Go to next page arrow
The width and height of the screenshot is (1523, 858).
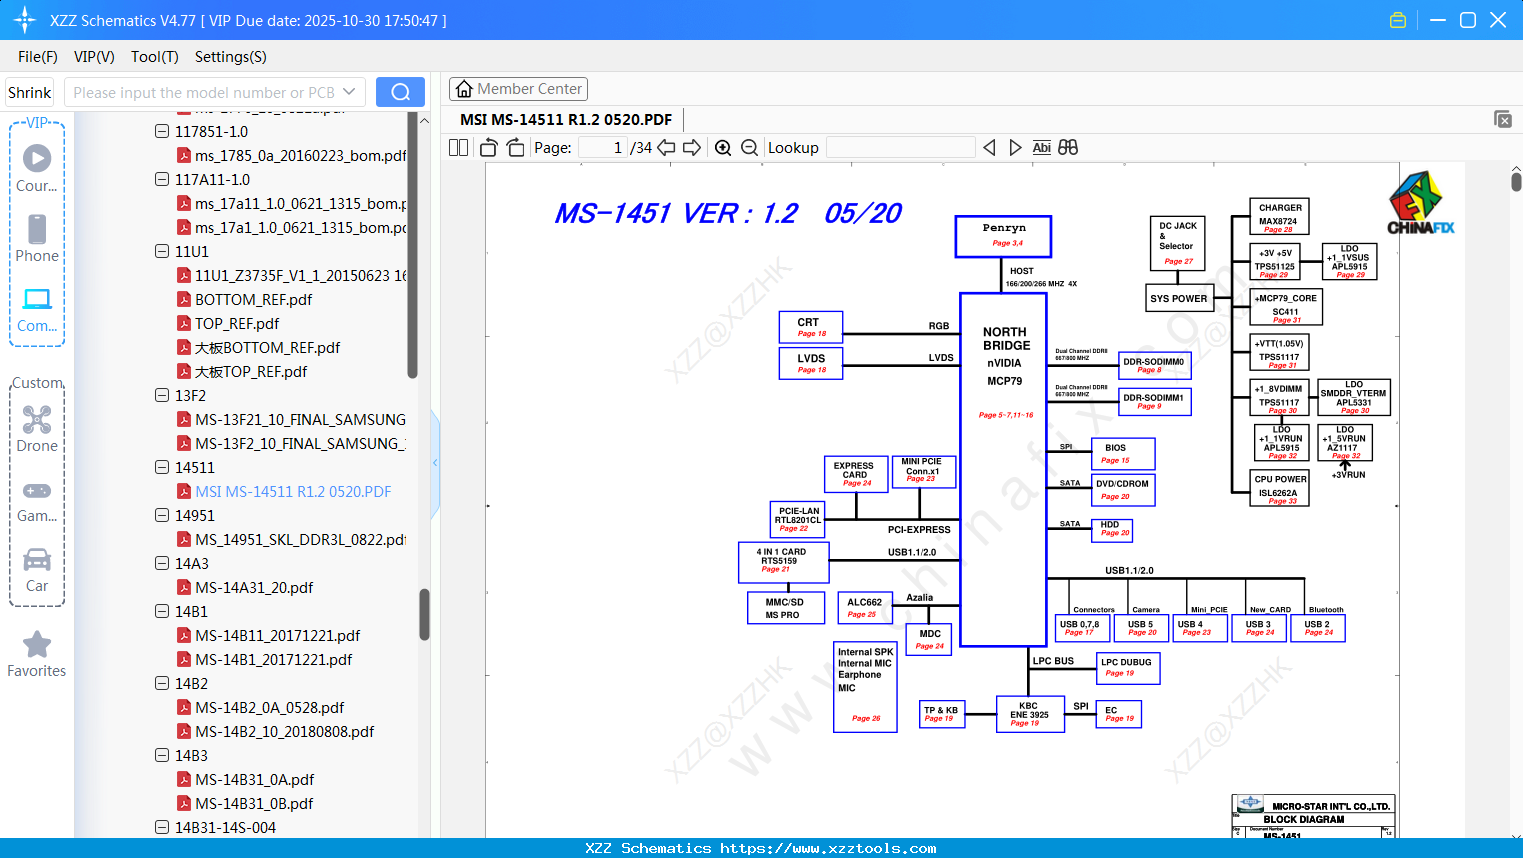click(x=692, y=148)
